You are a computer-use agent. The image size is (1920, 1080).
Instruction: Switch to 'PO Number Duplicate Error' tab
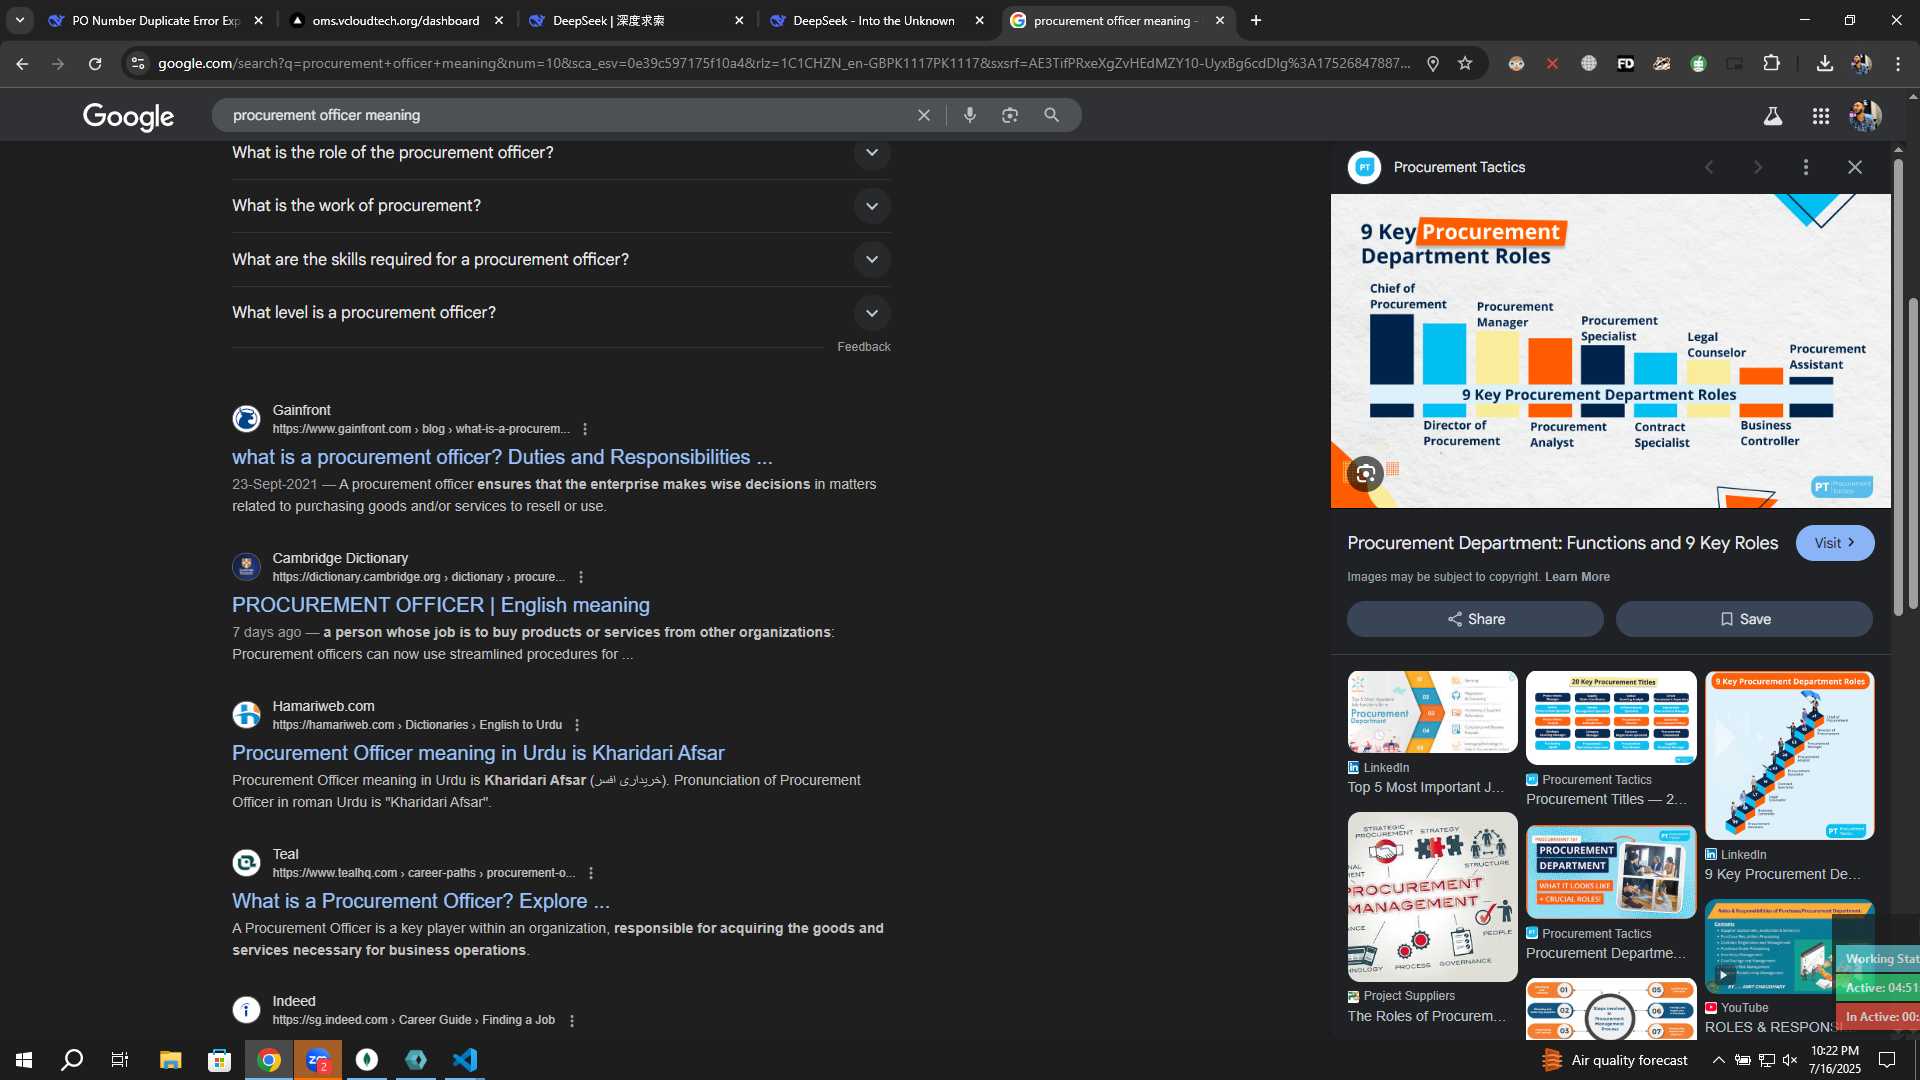click(155, 20)
